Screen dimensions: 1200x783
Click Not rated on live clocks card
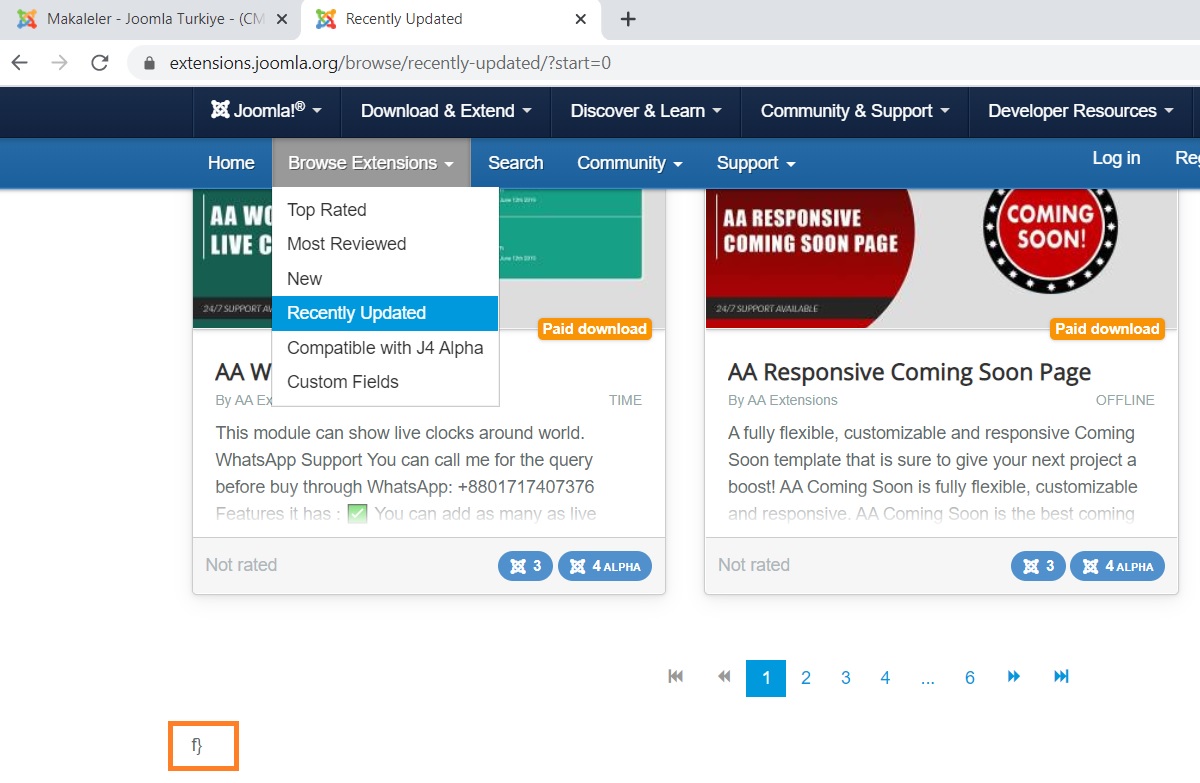point(241,565)
